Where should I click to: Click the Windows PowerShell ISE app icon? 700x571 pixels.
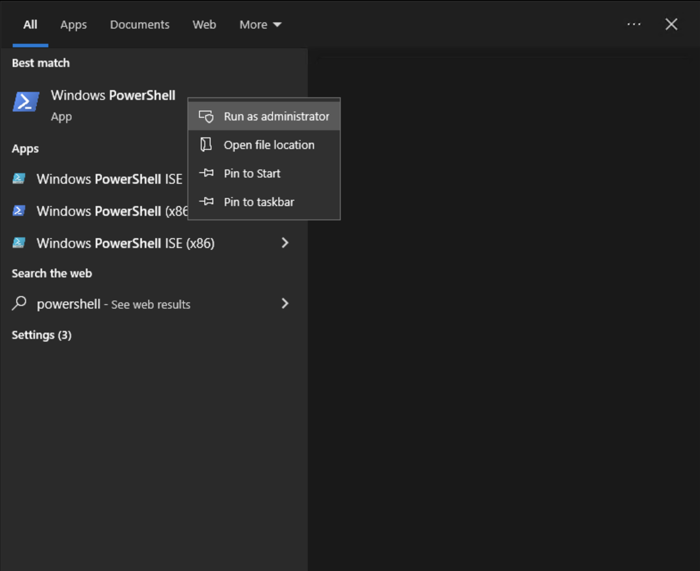19,179
